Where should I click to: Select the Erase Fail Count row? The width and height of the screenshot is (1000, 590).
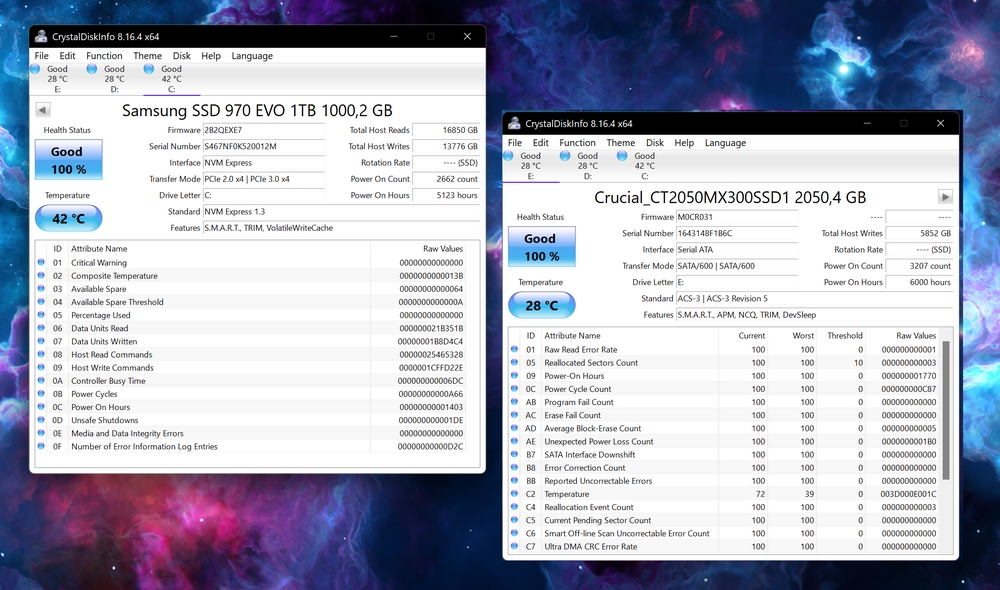point(724,415)
